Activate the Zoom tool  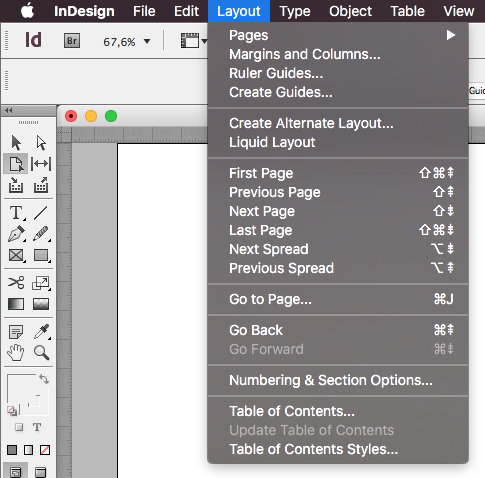(41, 352)
